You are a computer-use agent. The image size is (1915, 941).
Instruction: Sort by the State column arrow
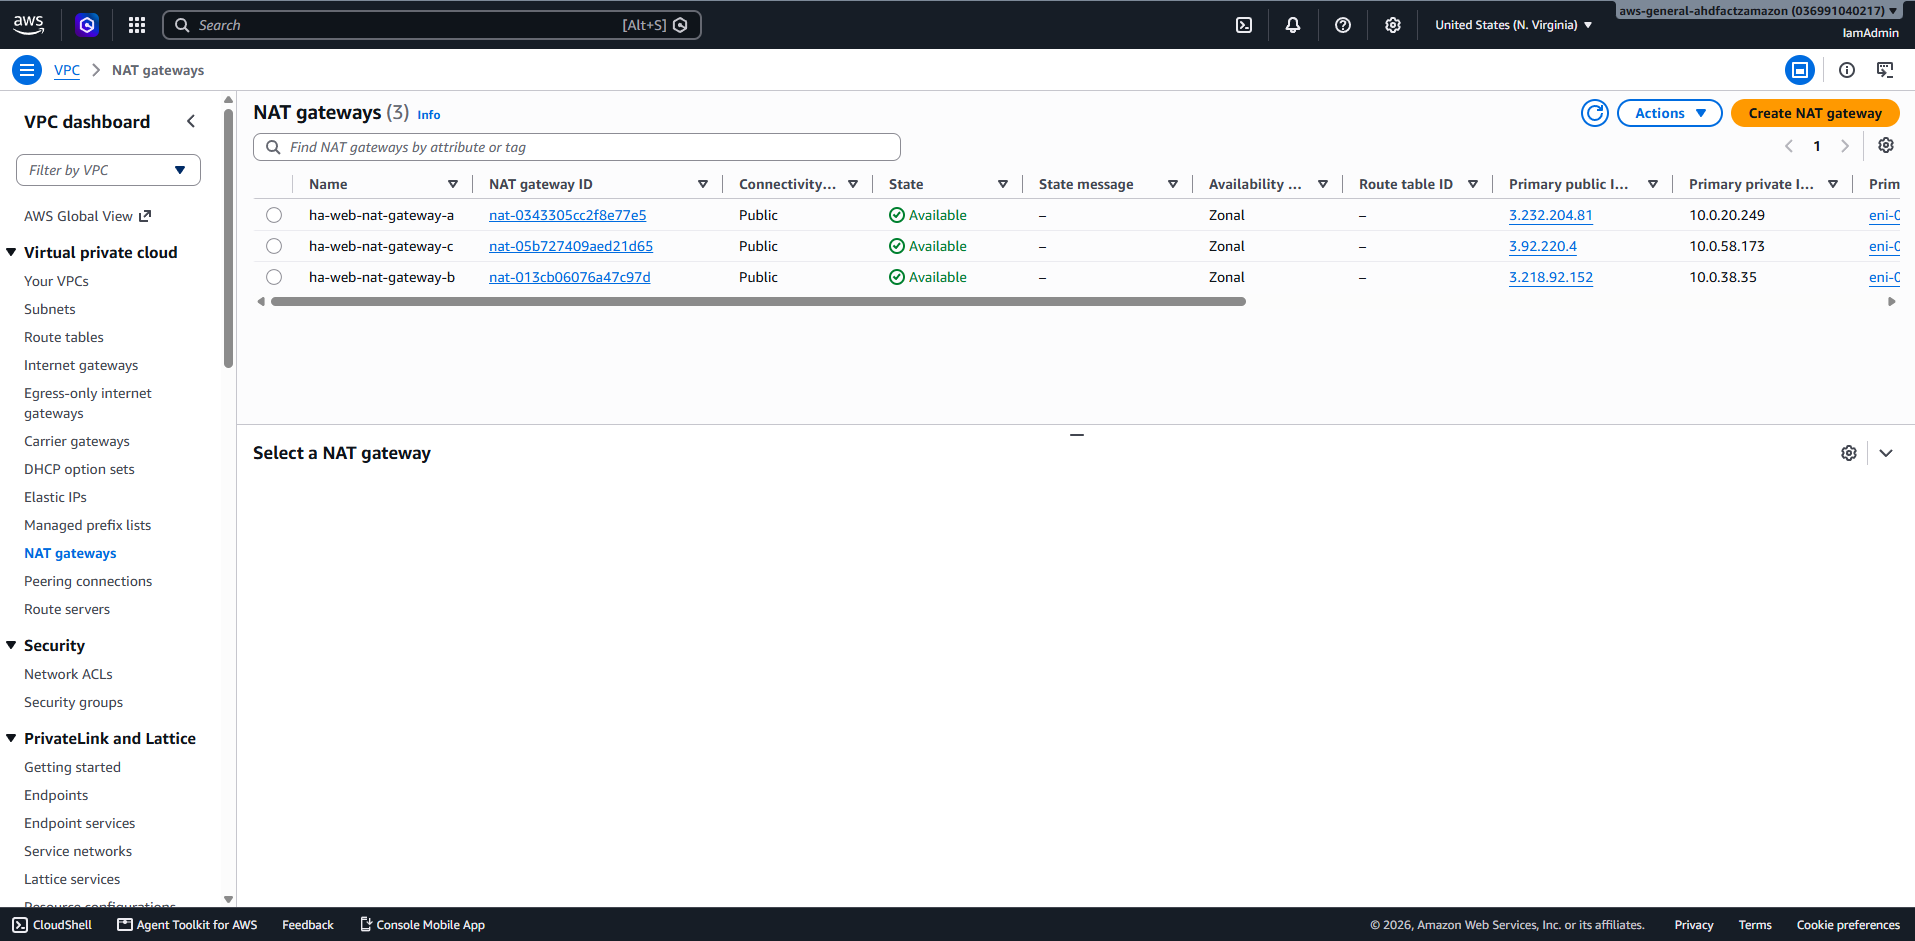tap(1003, 184)
